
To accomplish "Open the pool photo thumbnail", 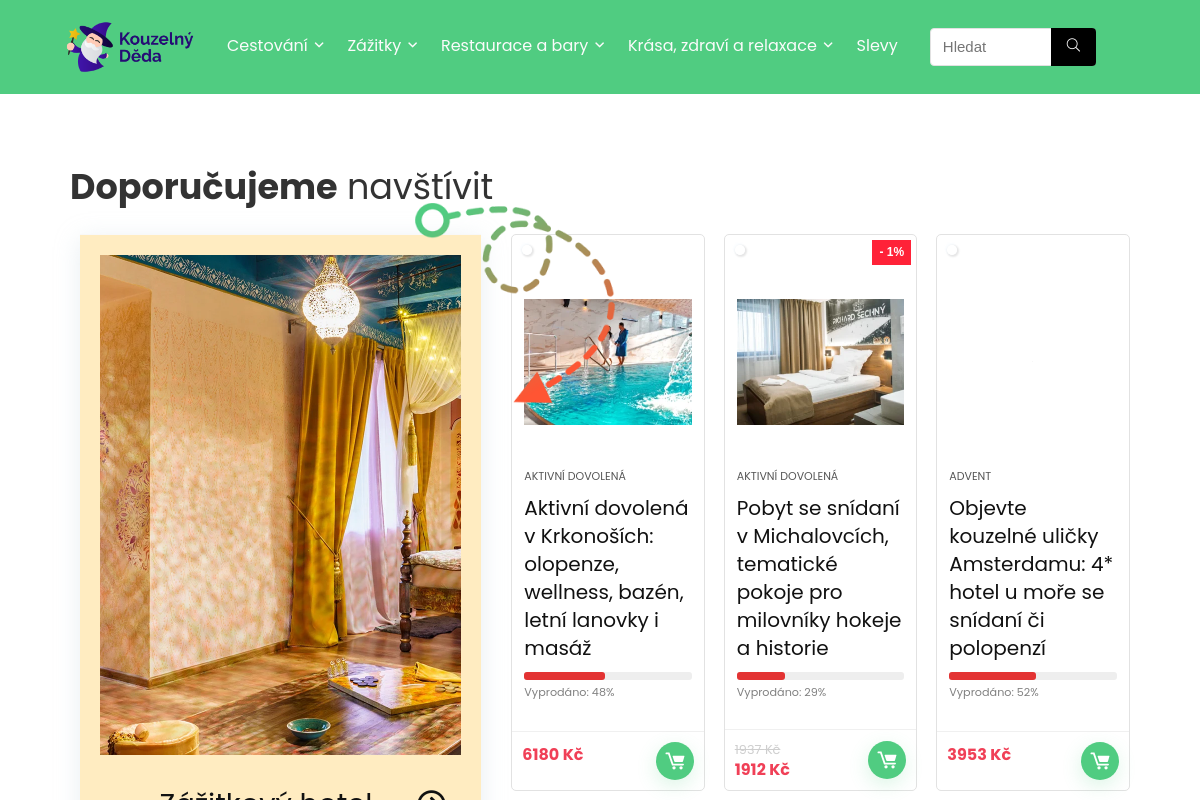I will (x=608, y=362).
